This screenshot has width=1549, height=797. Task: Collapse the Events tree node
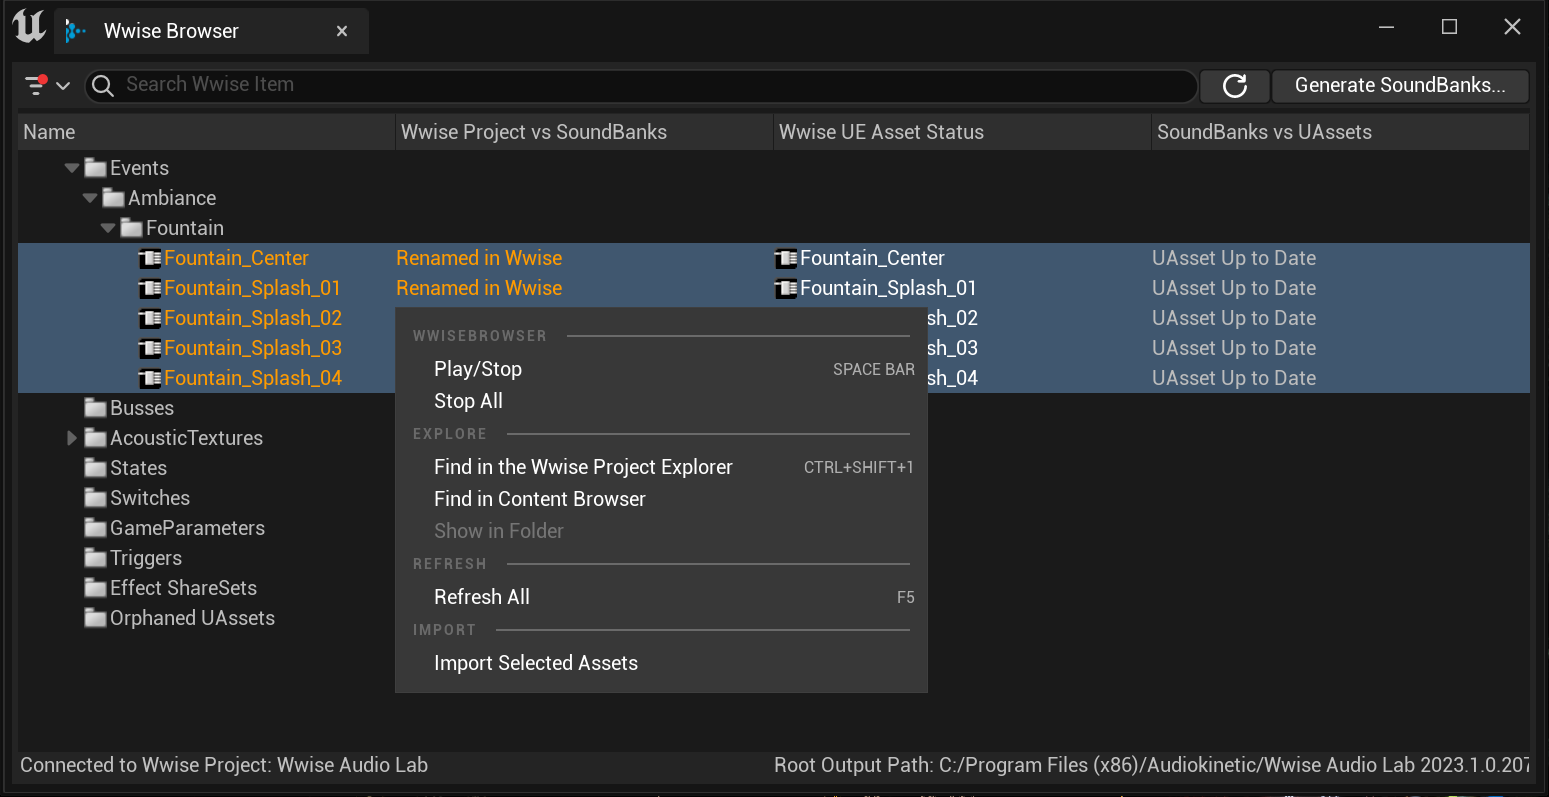[x=71, y=167]
